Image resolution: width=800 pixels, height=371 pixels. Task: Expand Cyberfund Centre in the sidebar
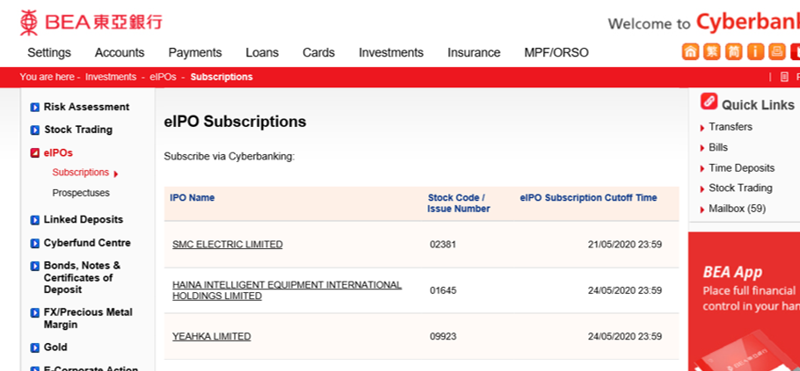point(87,243)
